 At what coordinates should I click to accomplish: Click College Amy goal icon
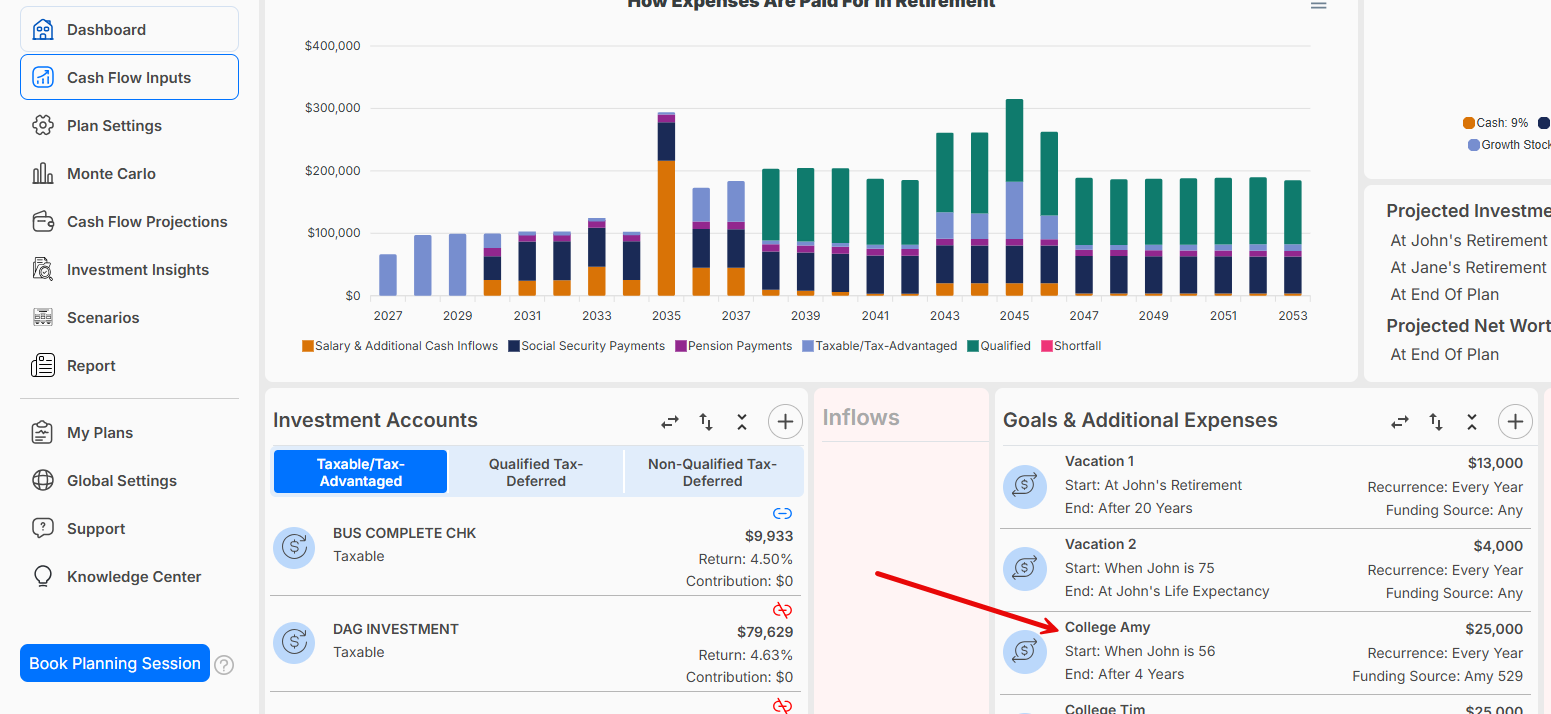[x=1024, y=652]
